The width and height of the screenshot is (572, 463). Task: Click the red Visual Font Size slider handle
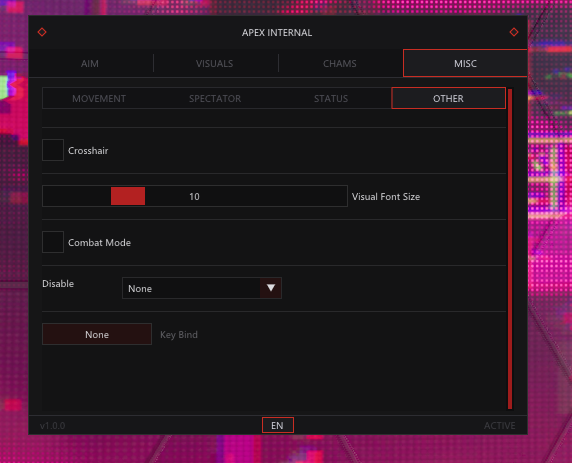click(x=128, y=196)
